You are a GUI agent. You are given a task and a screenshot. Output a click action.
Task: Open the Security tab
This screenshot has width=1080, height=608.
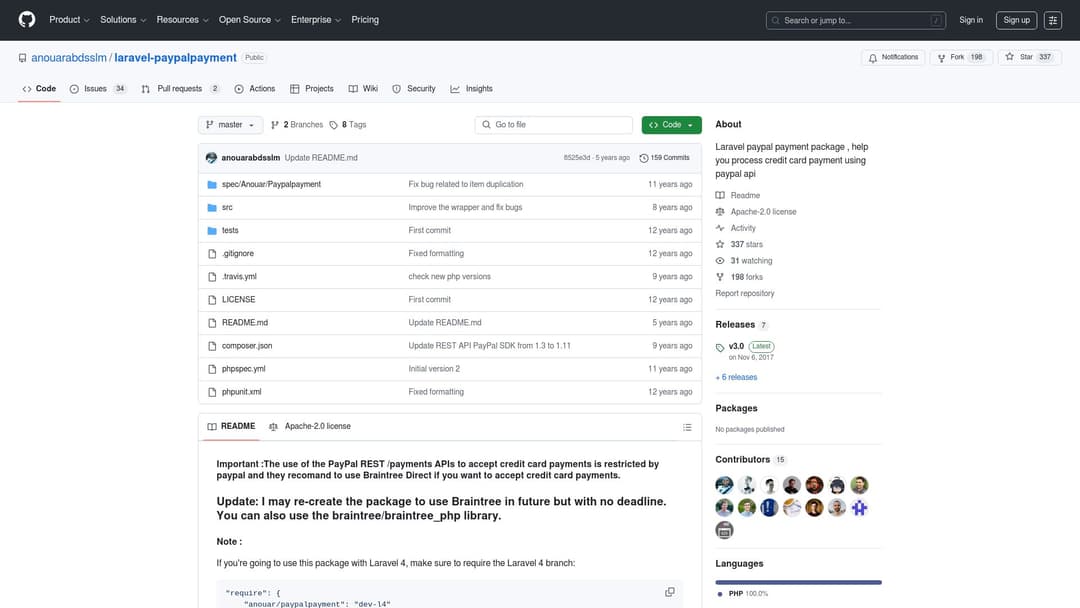[x=414, y=89]
